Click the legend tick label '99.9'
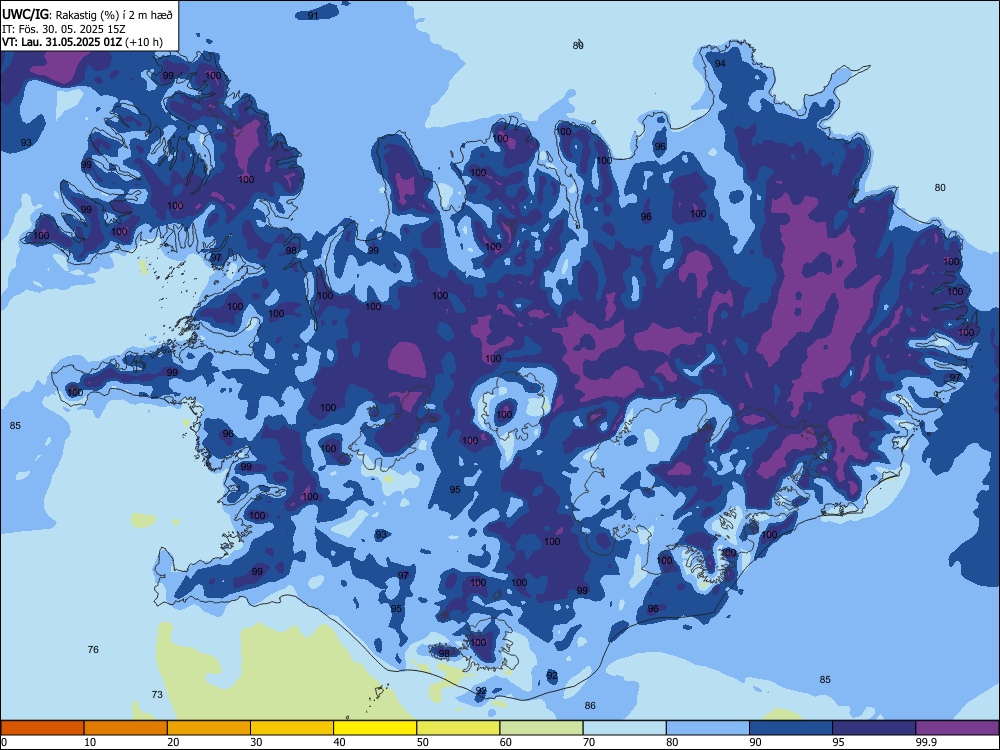This screenshot has width=1000, height=750. point(926,742)
